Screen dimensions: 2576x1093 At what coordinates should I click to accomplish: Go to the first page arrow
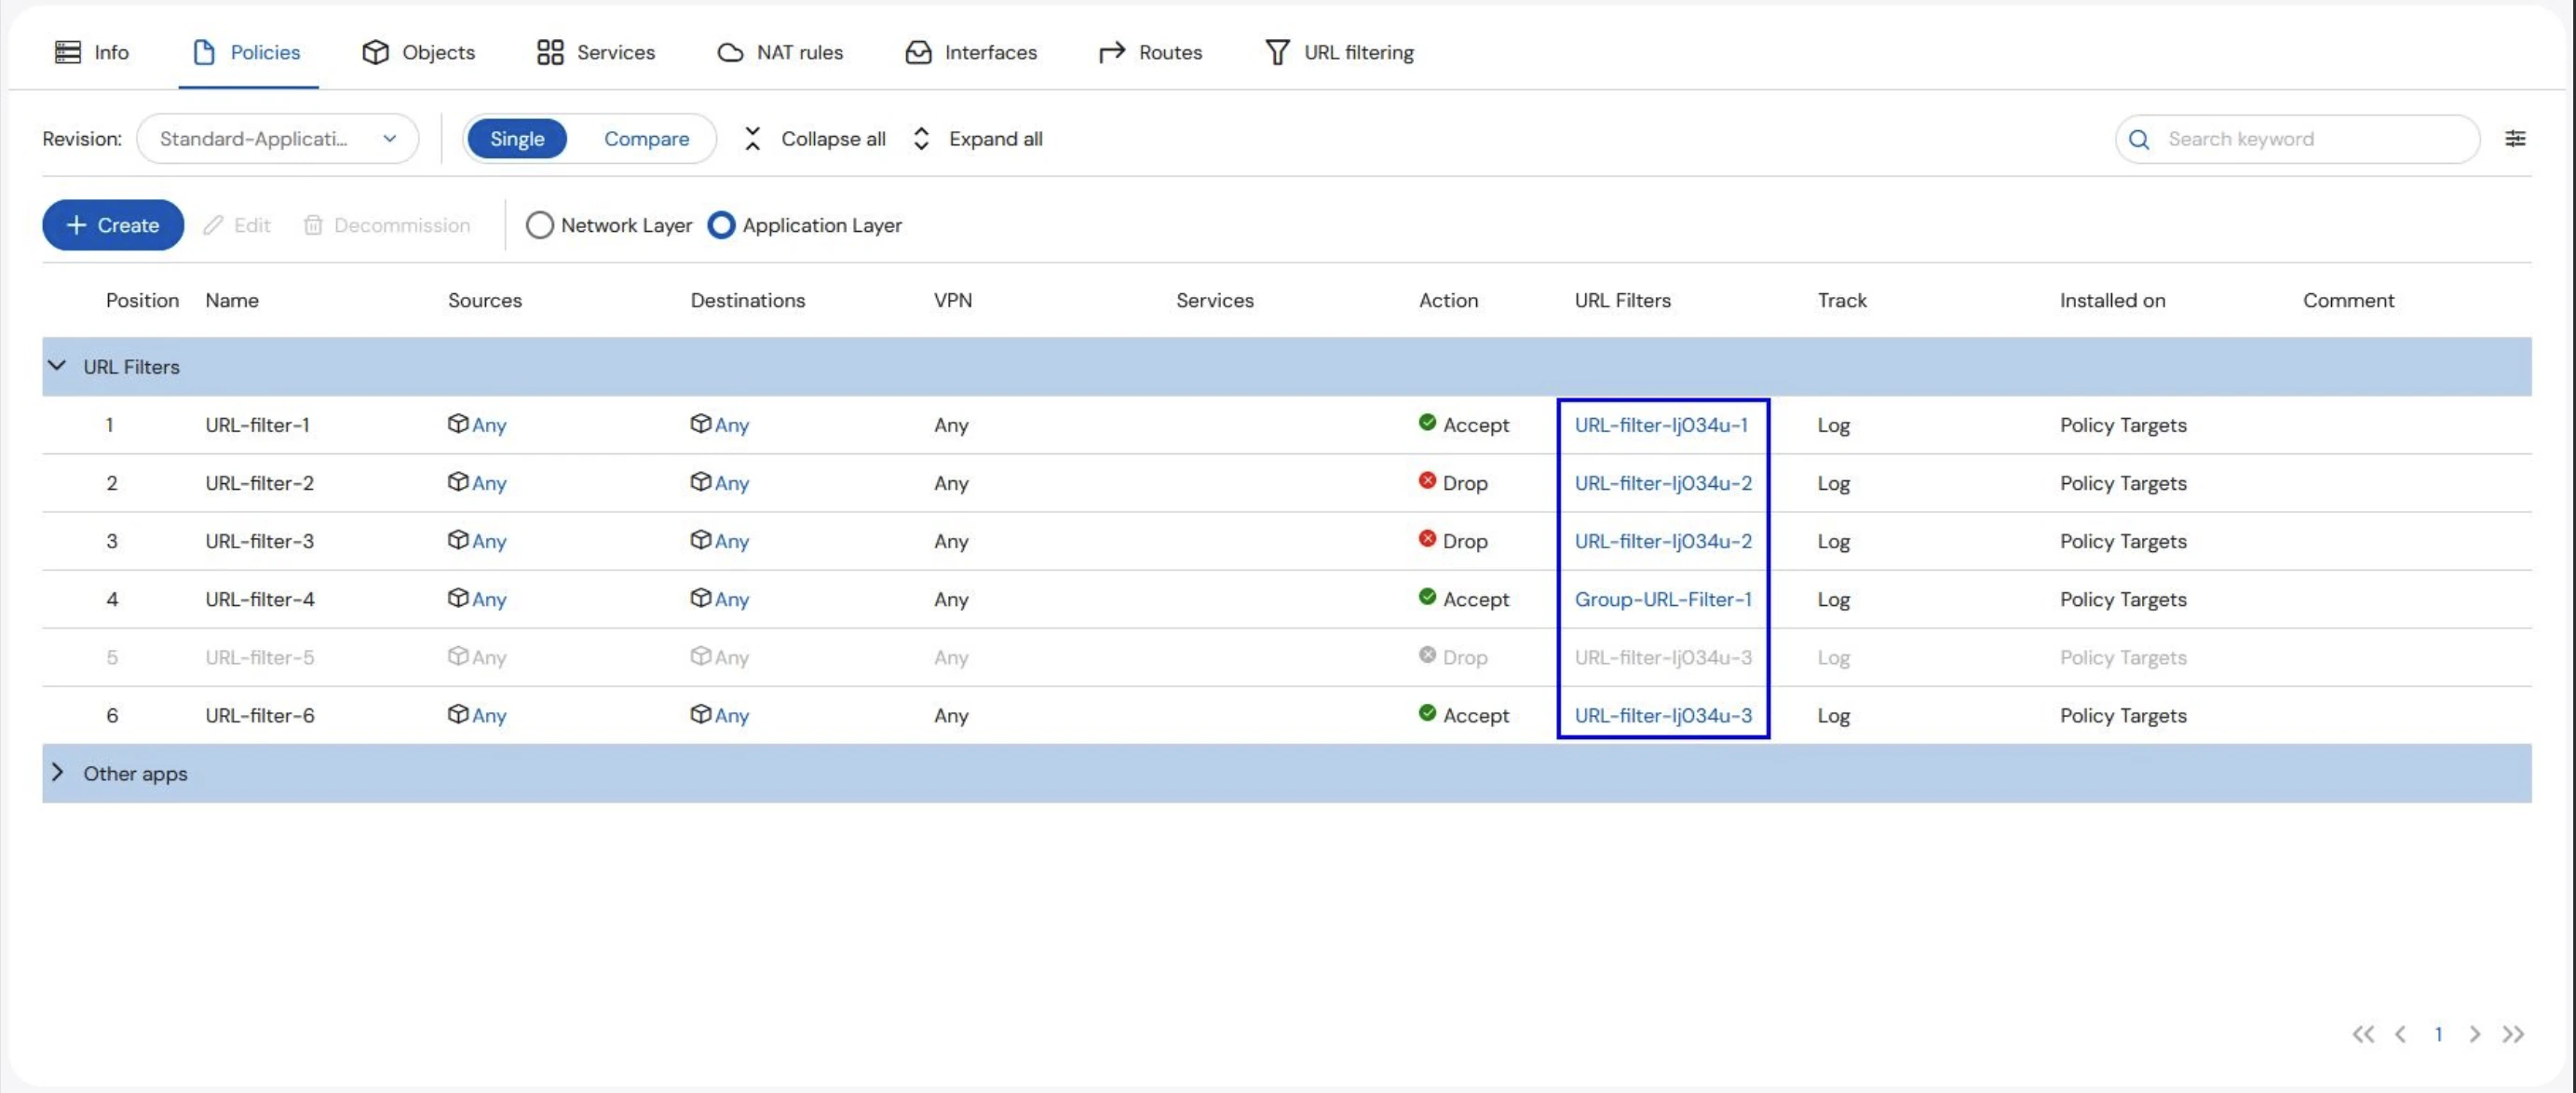2362,1034
